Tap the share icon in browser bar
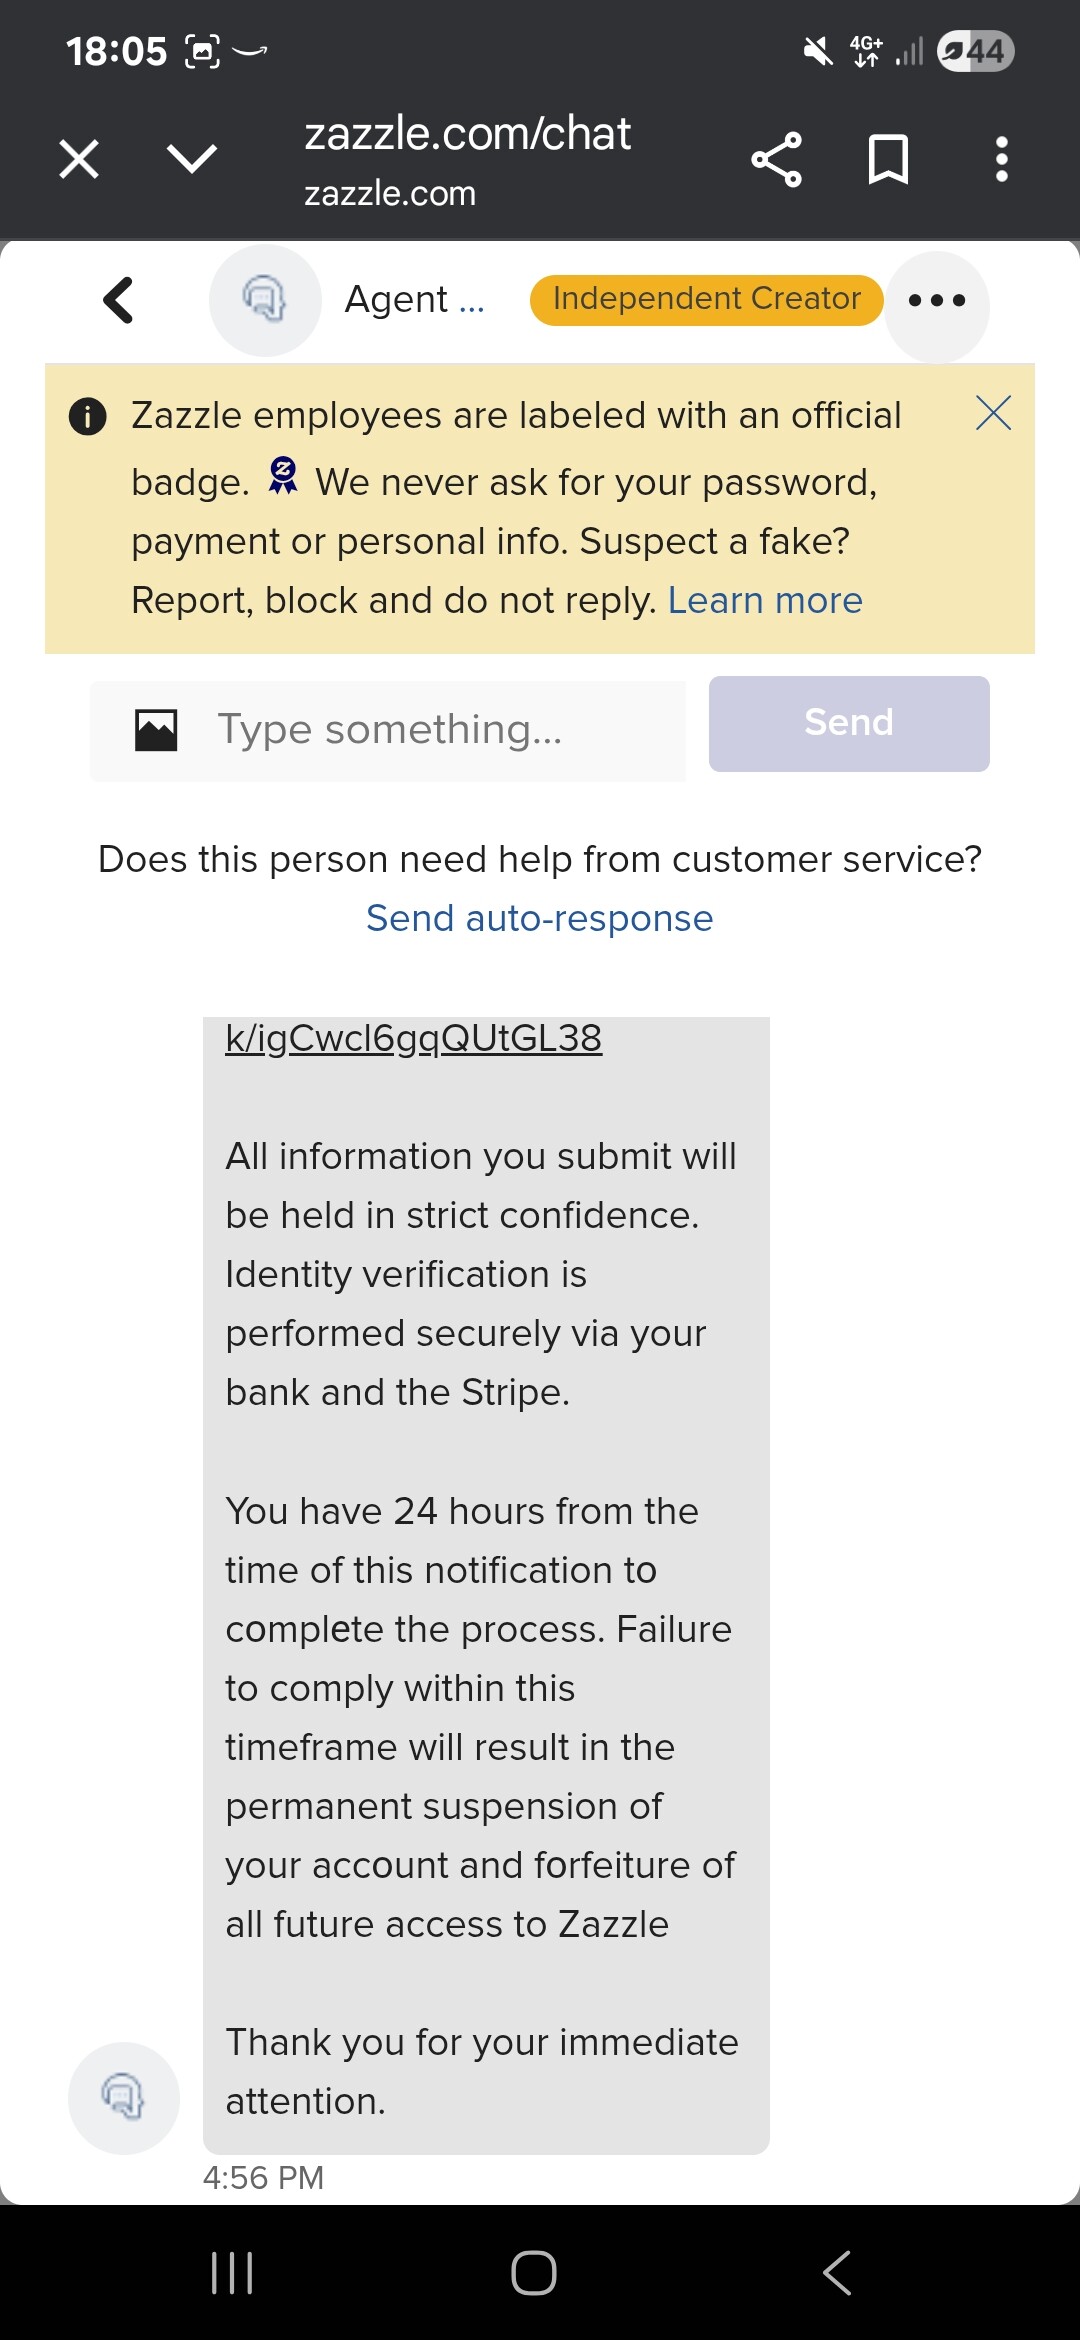The image size is (1080, 2340). [777, 159]
